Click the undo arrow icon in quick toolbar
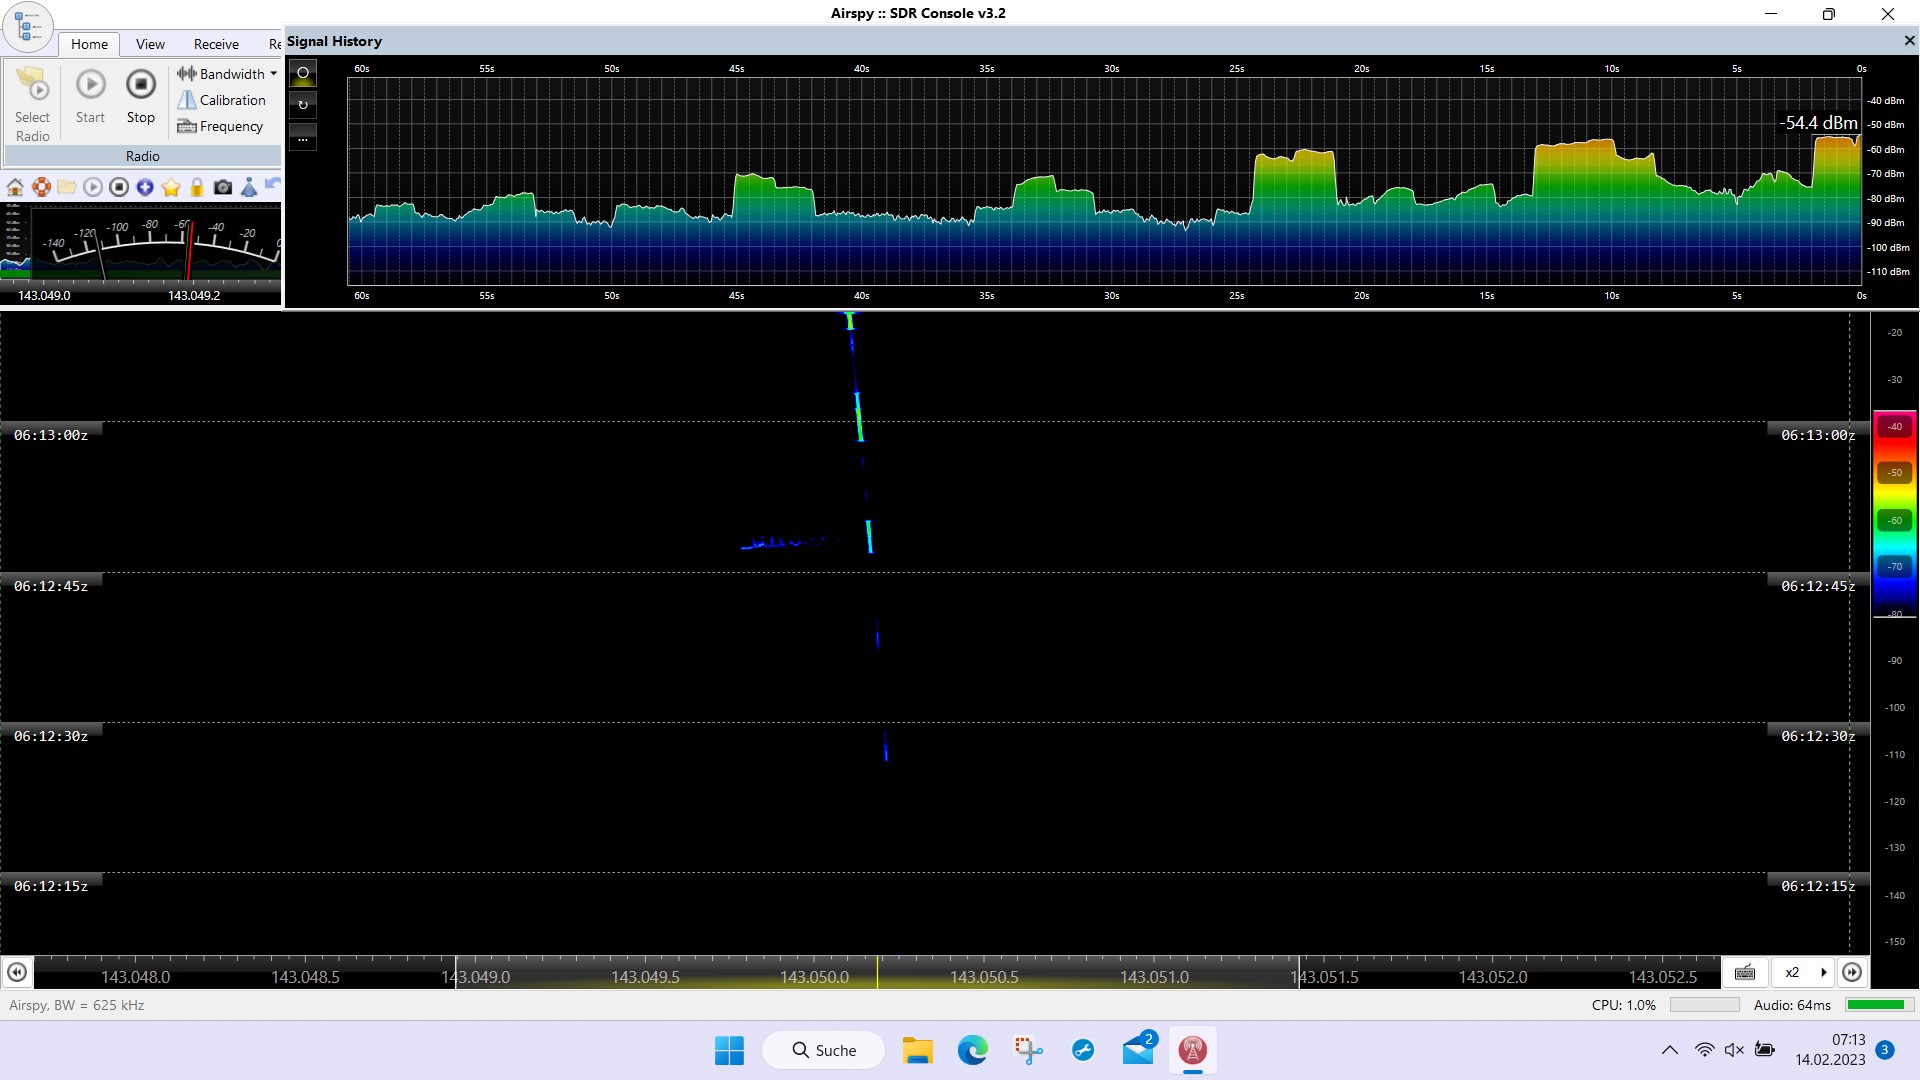 tap(272, 185)
